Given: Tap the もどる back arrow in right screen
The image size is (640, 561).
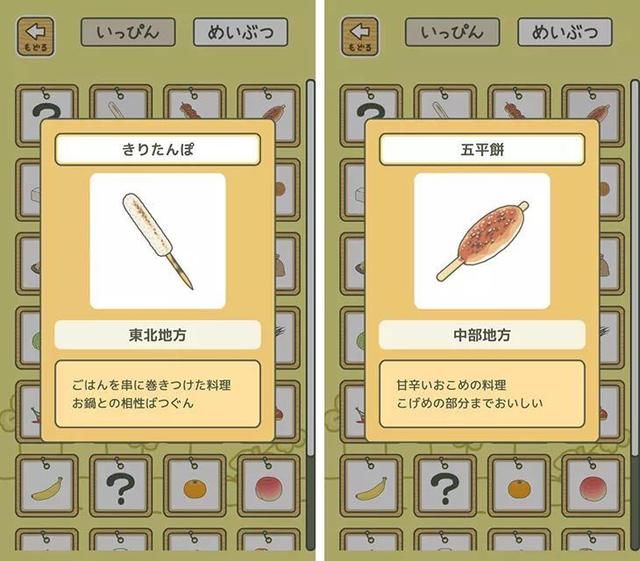Looking at the screenshot, I should [360, 36].
